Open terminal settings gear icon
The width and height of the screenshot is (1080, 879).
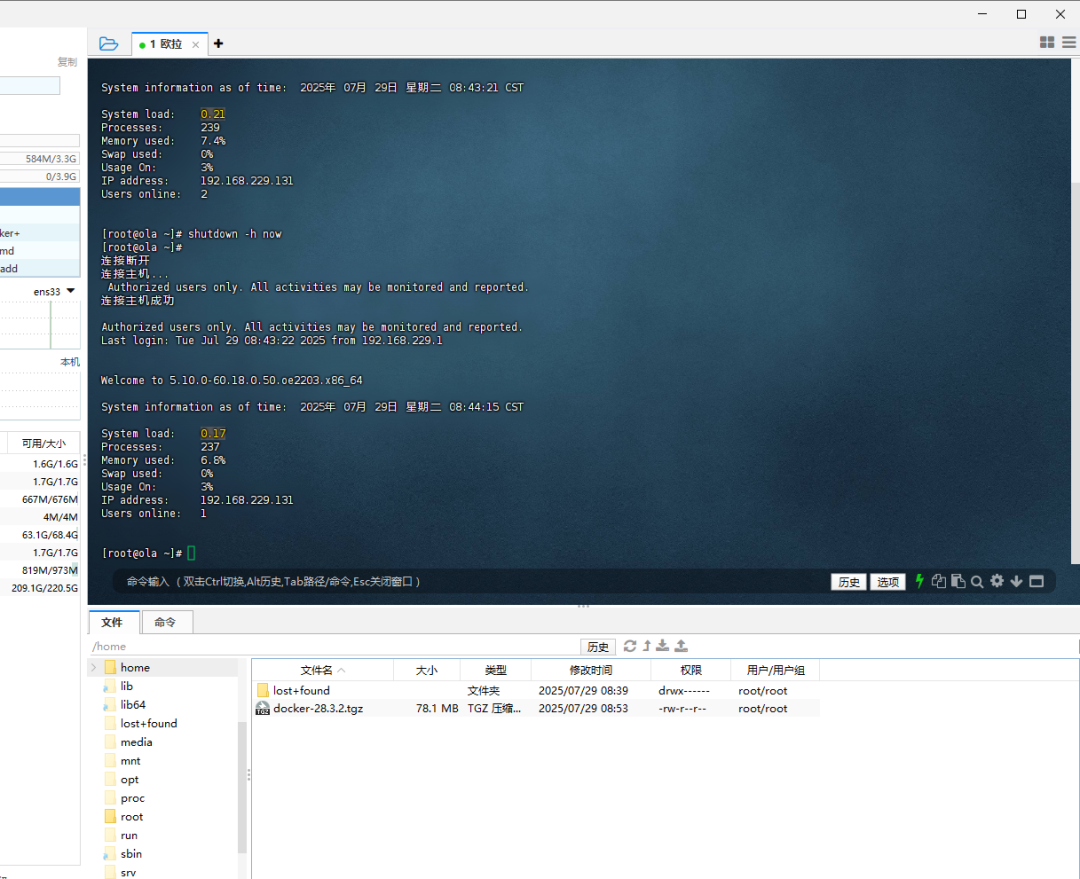997,581
